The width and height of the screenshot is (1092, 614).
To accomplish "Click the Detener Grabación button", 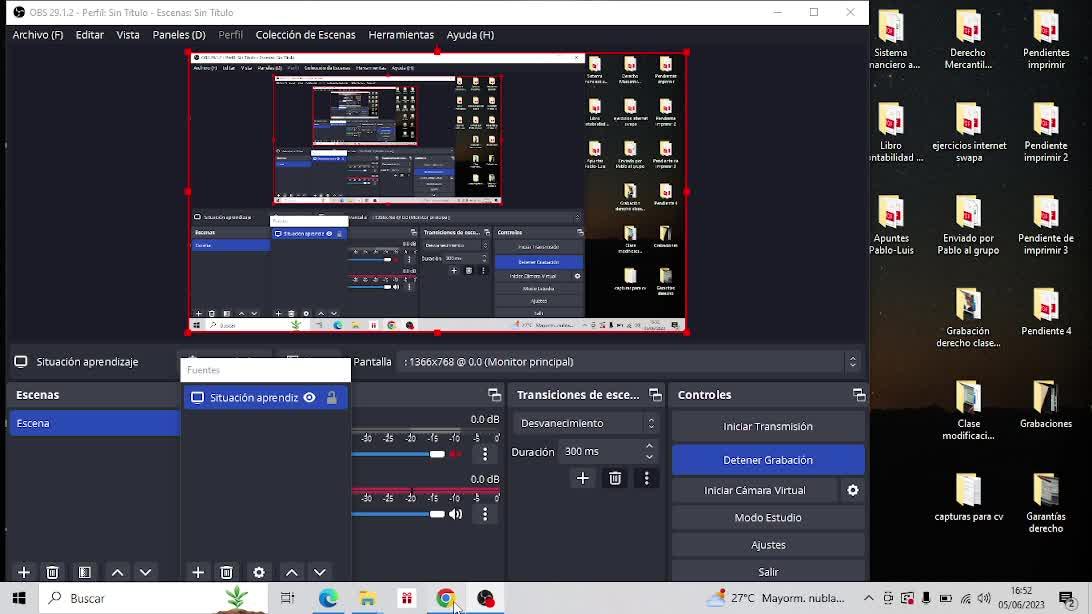I will tap(767, 460).
